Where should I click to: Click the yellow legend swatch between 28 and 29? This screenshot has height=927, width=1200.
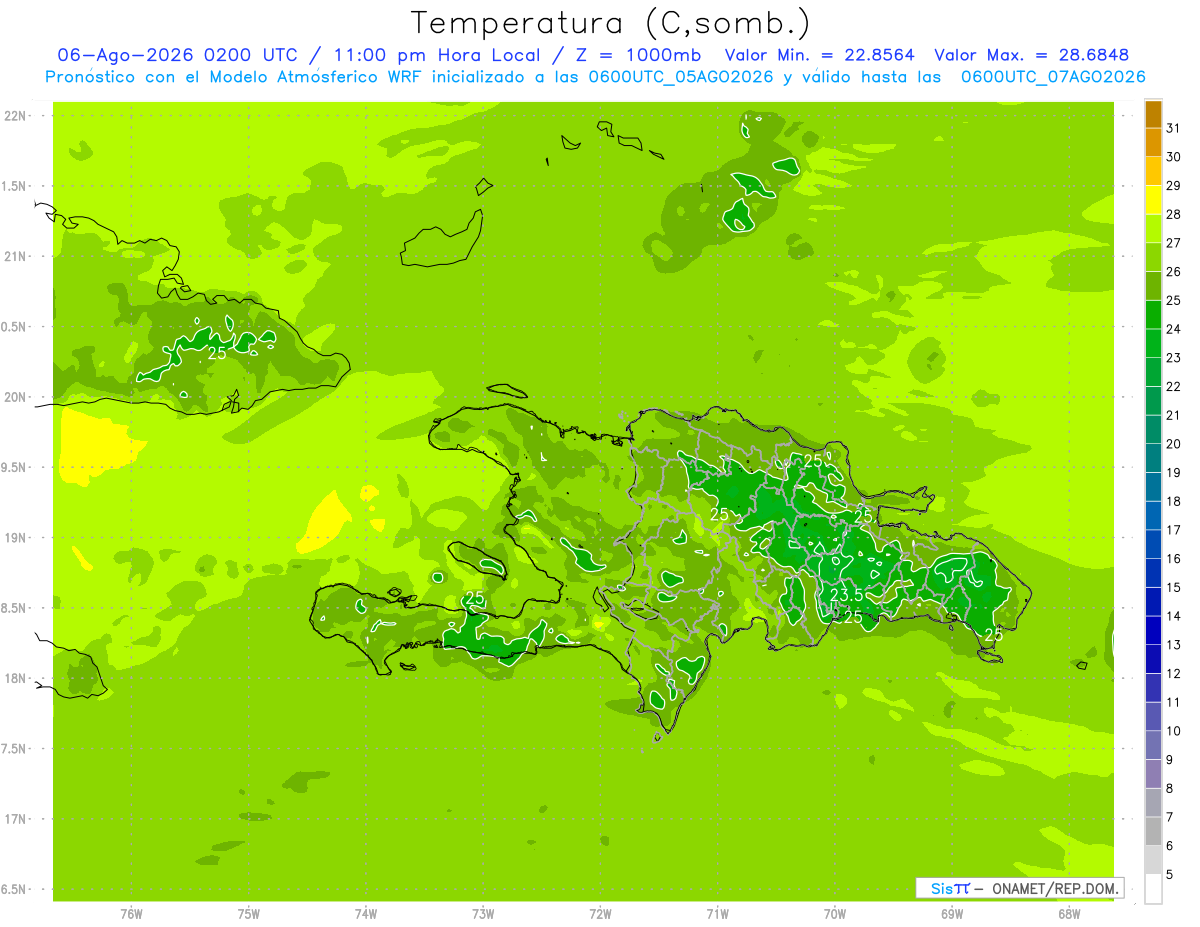(x=1153, y=200)
